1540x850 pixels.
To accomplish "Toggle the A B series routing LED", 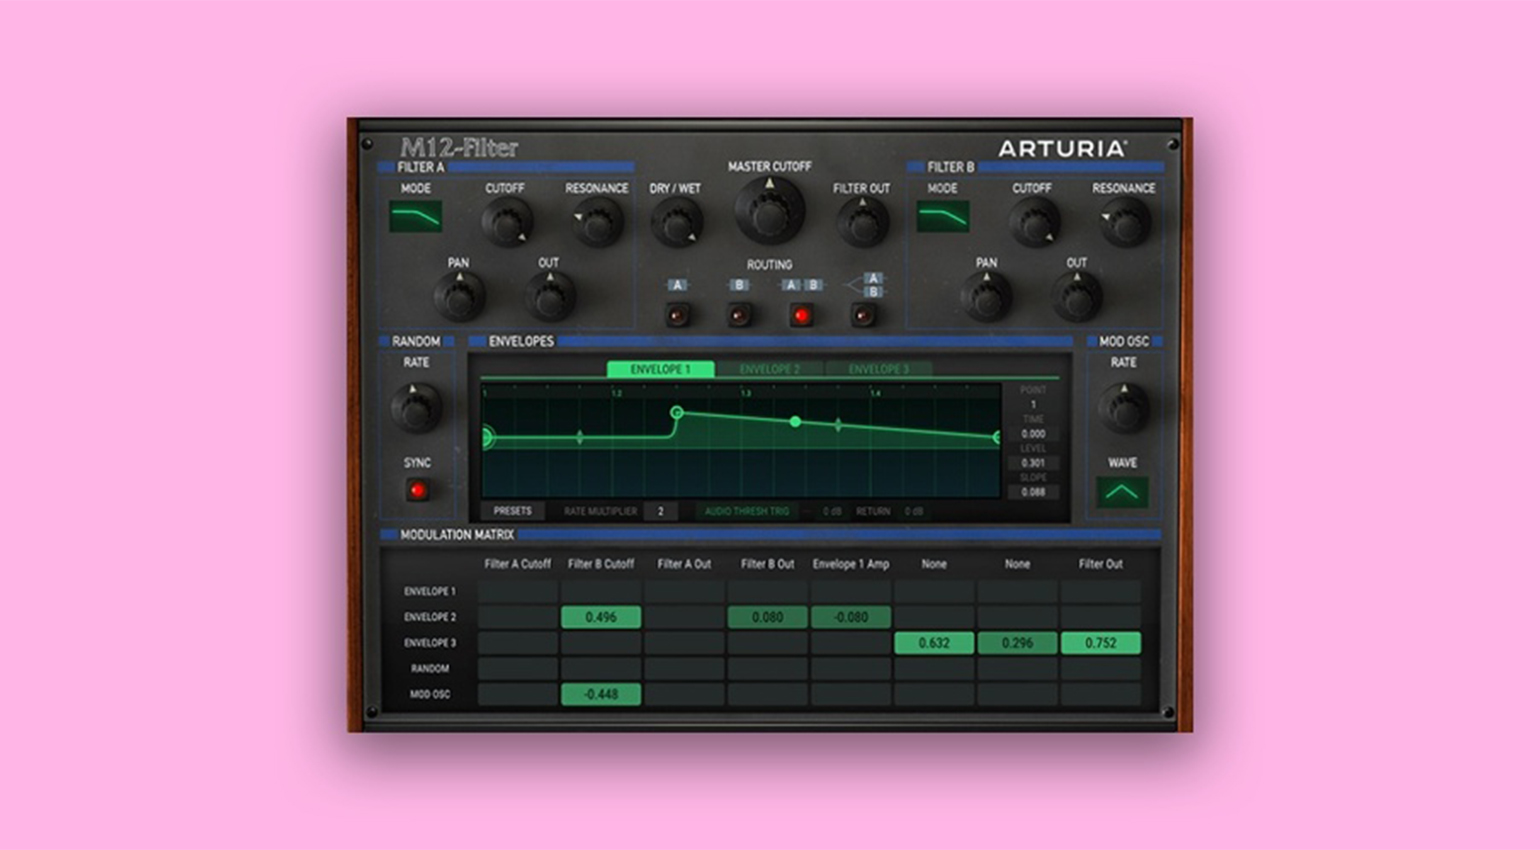I will click(x=801, y=316).
